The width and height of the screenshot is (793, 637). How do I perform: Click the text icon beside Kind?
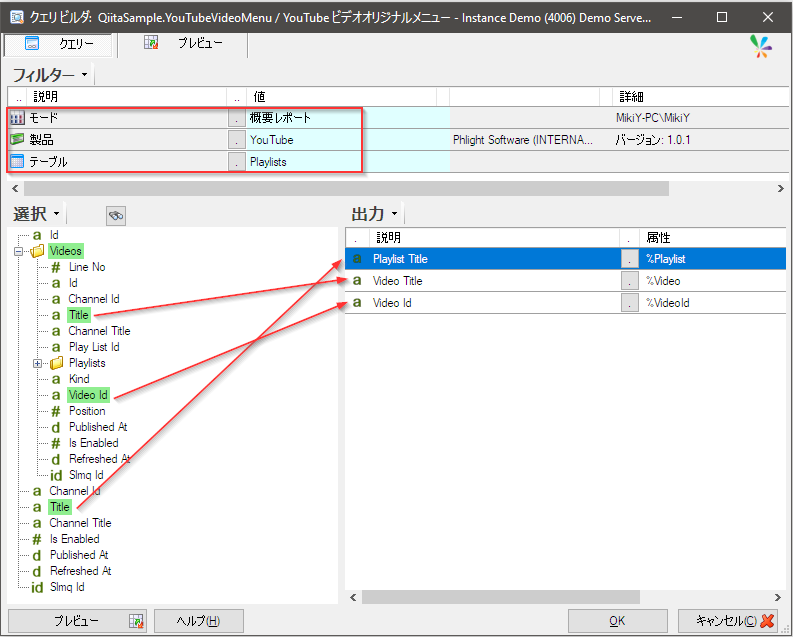56,379
